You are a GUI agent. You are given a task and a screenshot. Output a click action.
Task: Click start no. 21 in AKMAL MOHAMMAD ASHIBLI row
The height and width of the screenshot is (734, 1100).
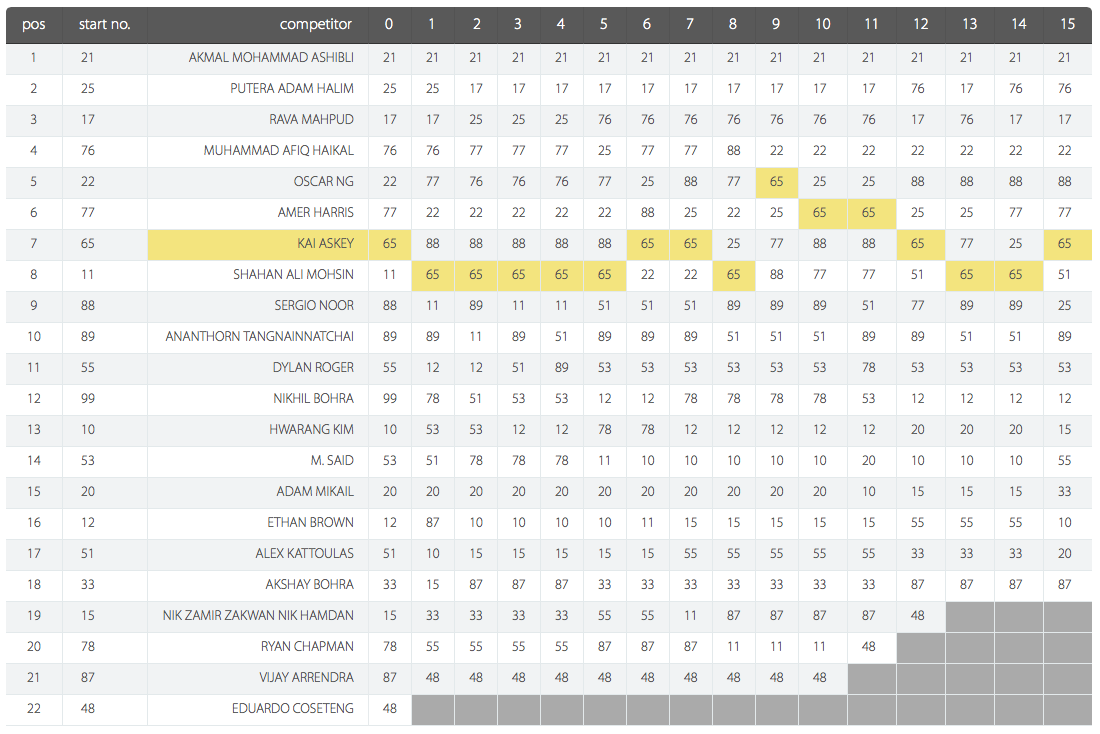(87, 58)
